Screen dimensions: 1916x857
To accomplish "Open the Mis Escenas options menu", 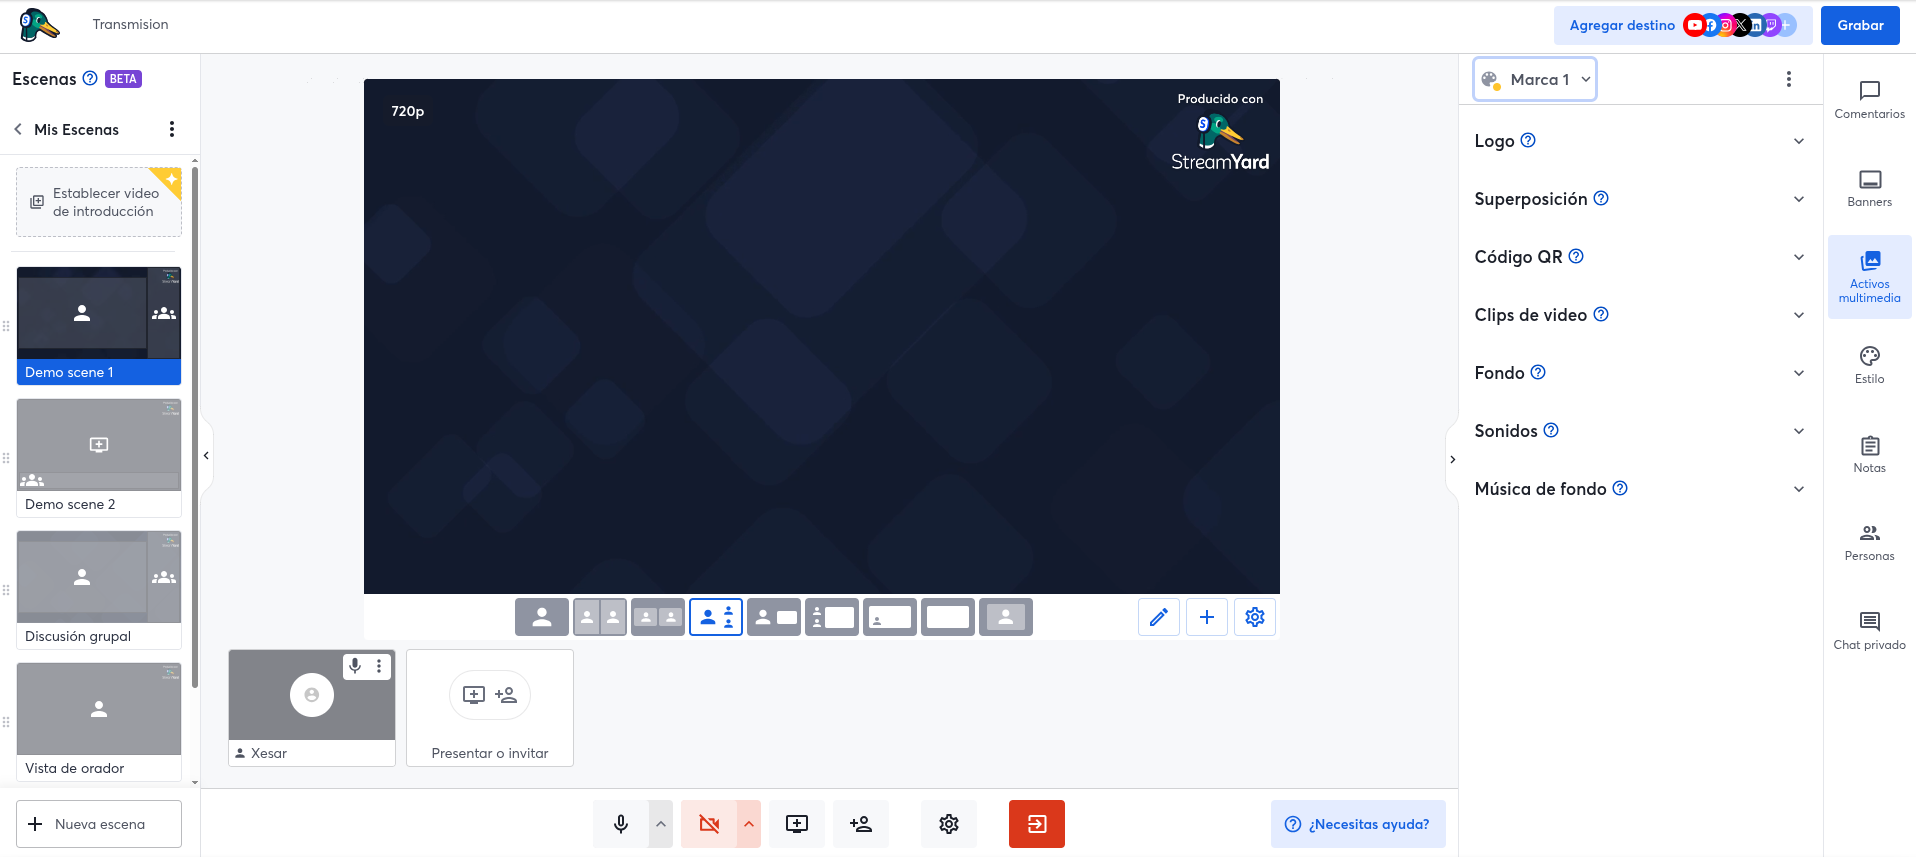I will (x=172, y=129).
